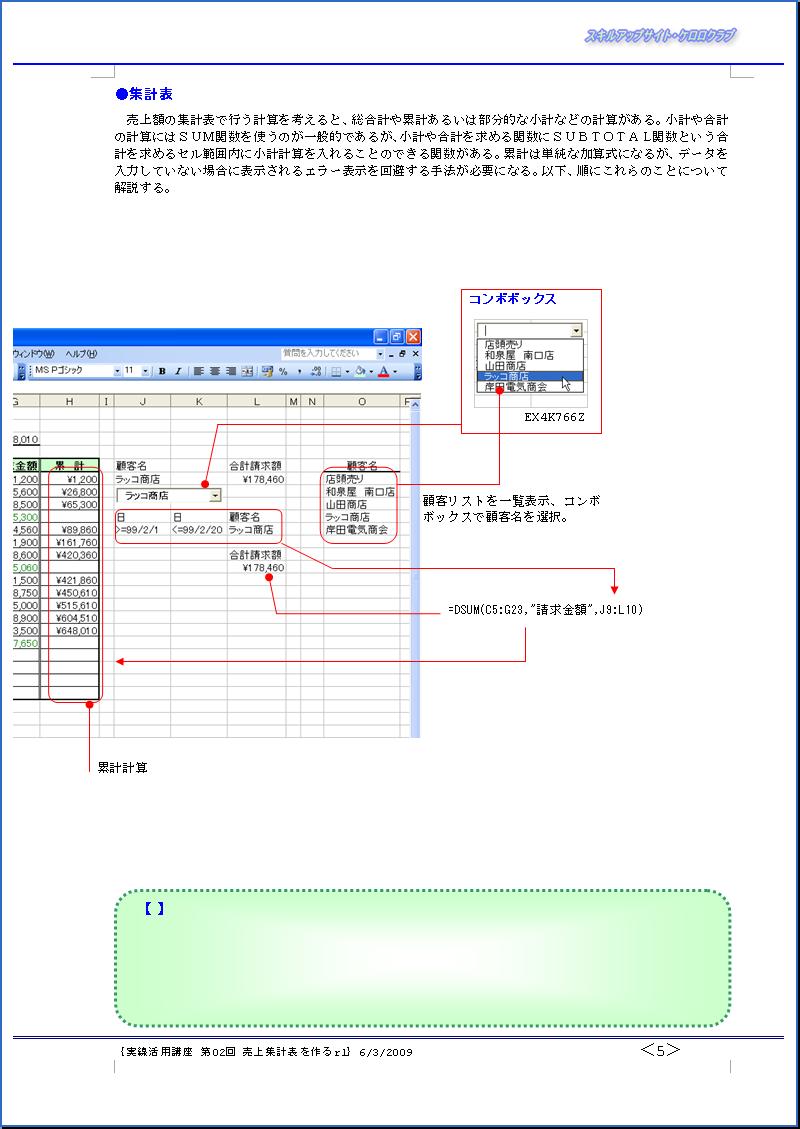Open the ウィンドウ(W) menu
This screenshot has height=1129, width=800.
(x=34, y=354)
